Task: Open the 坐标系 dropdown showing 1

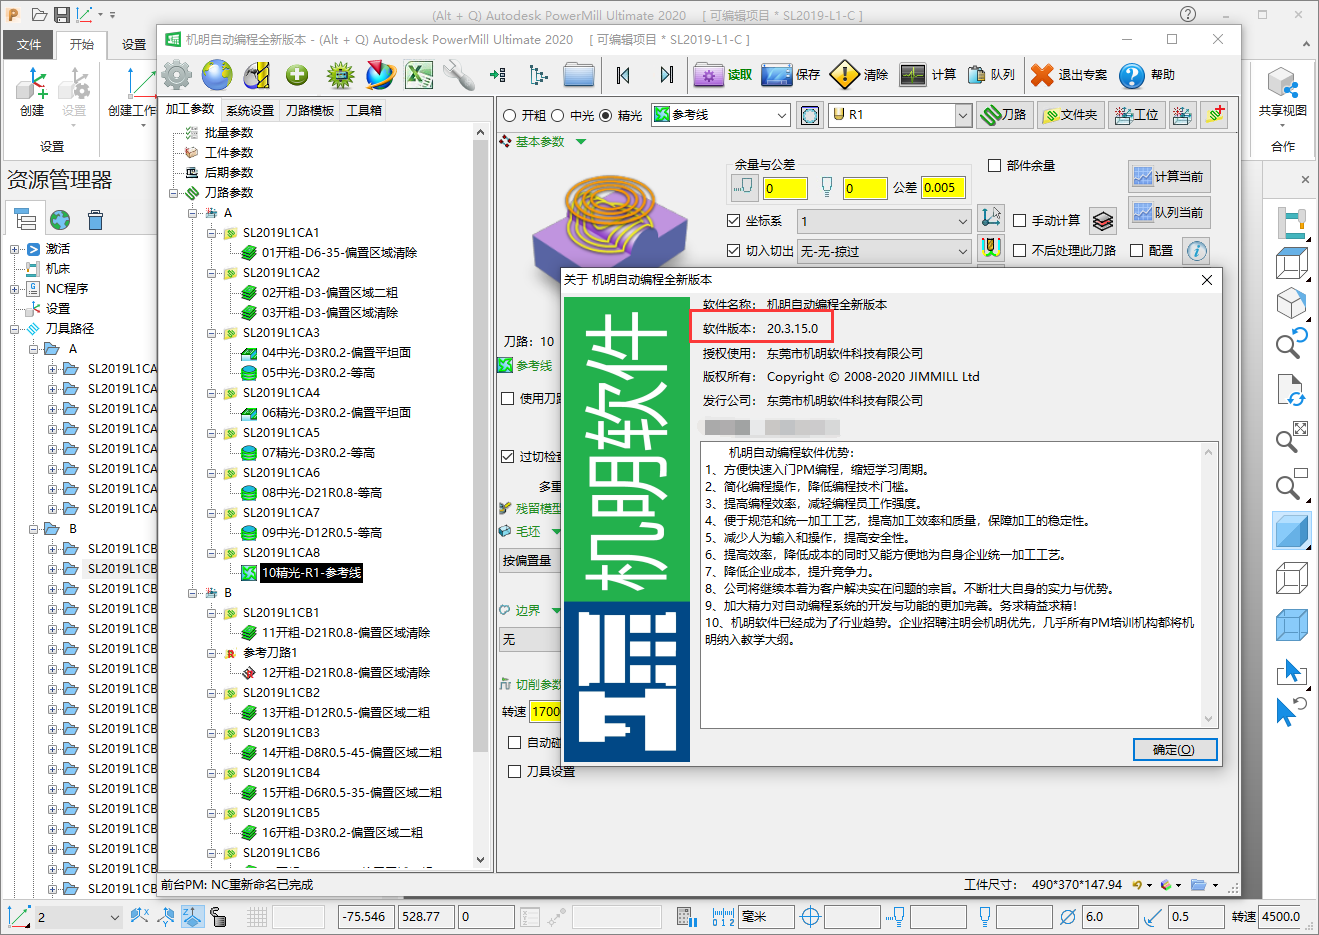Action: 885,221
